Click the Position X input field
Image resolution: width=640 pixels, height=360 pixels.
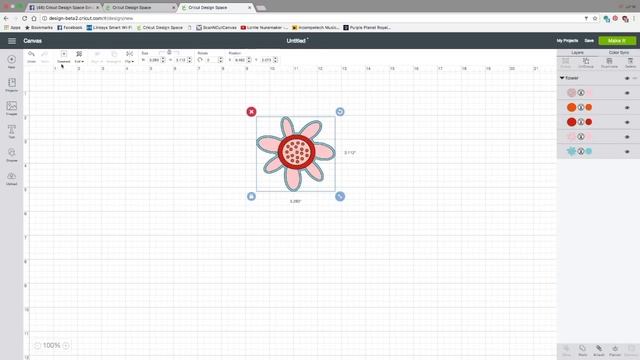240,60
